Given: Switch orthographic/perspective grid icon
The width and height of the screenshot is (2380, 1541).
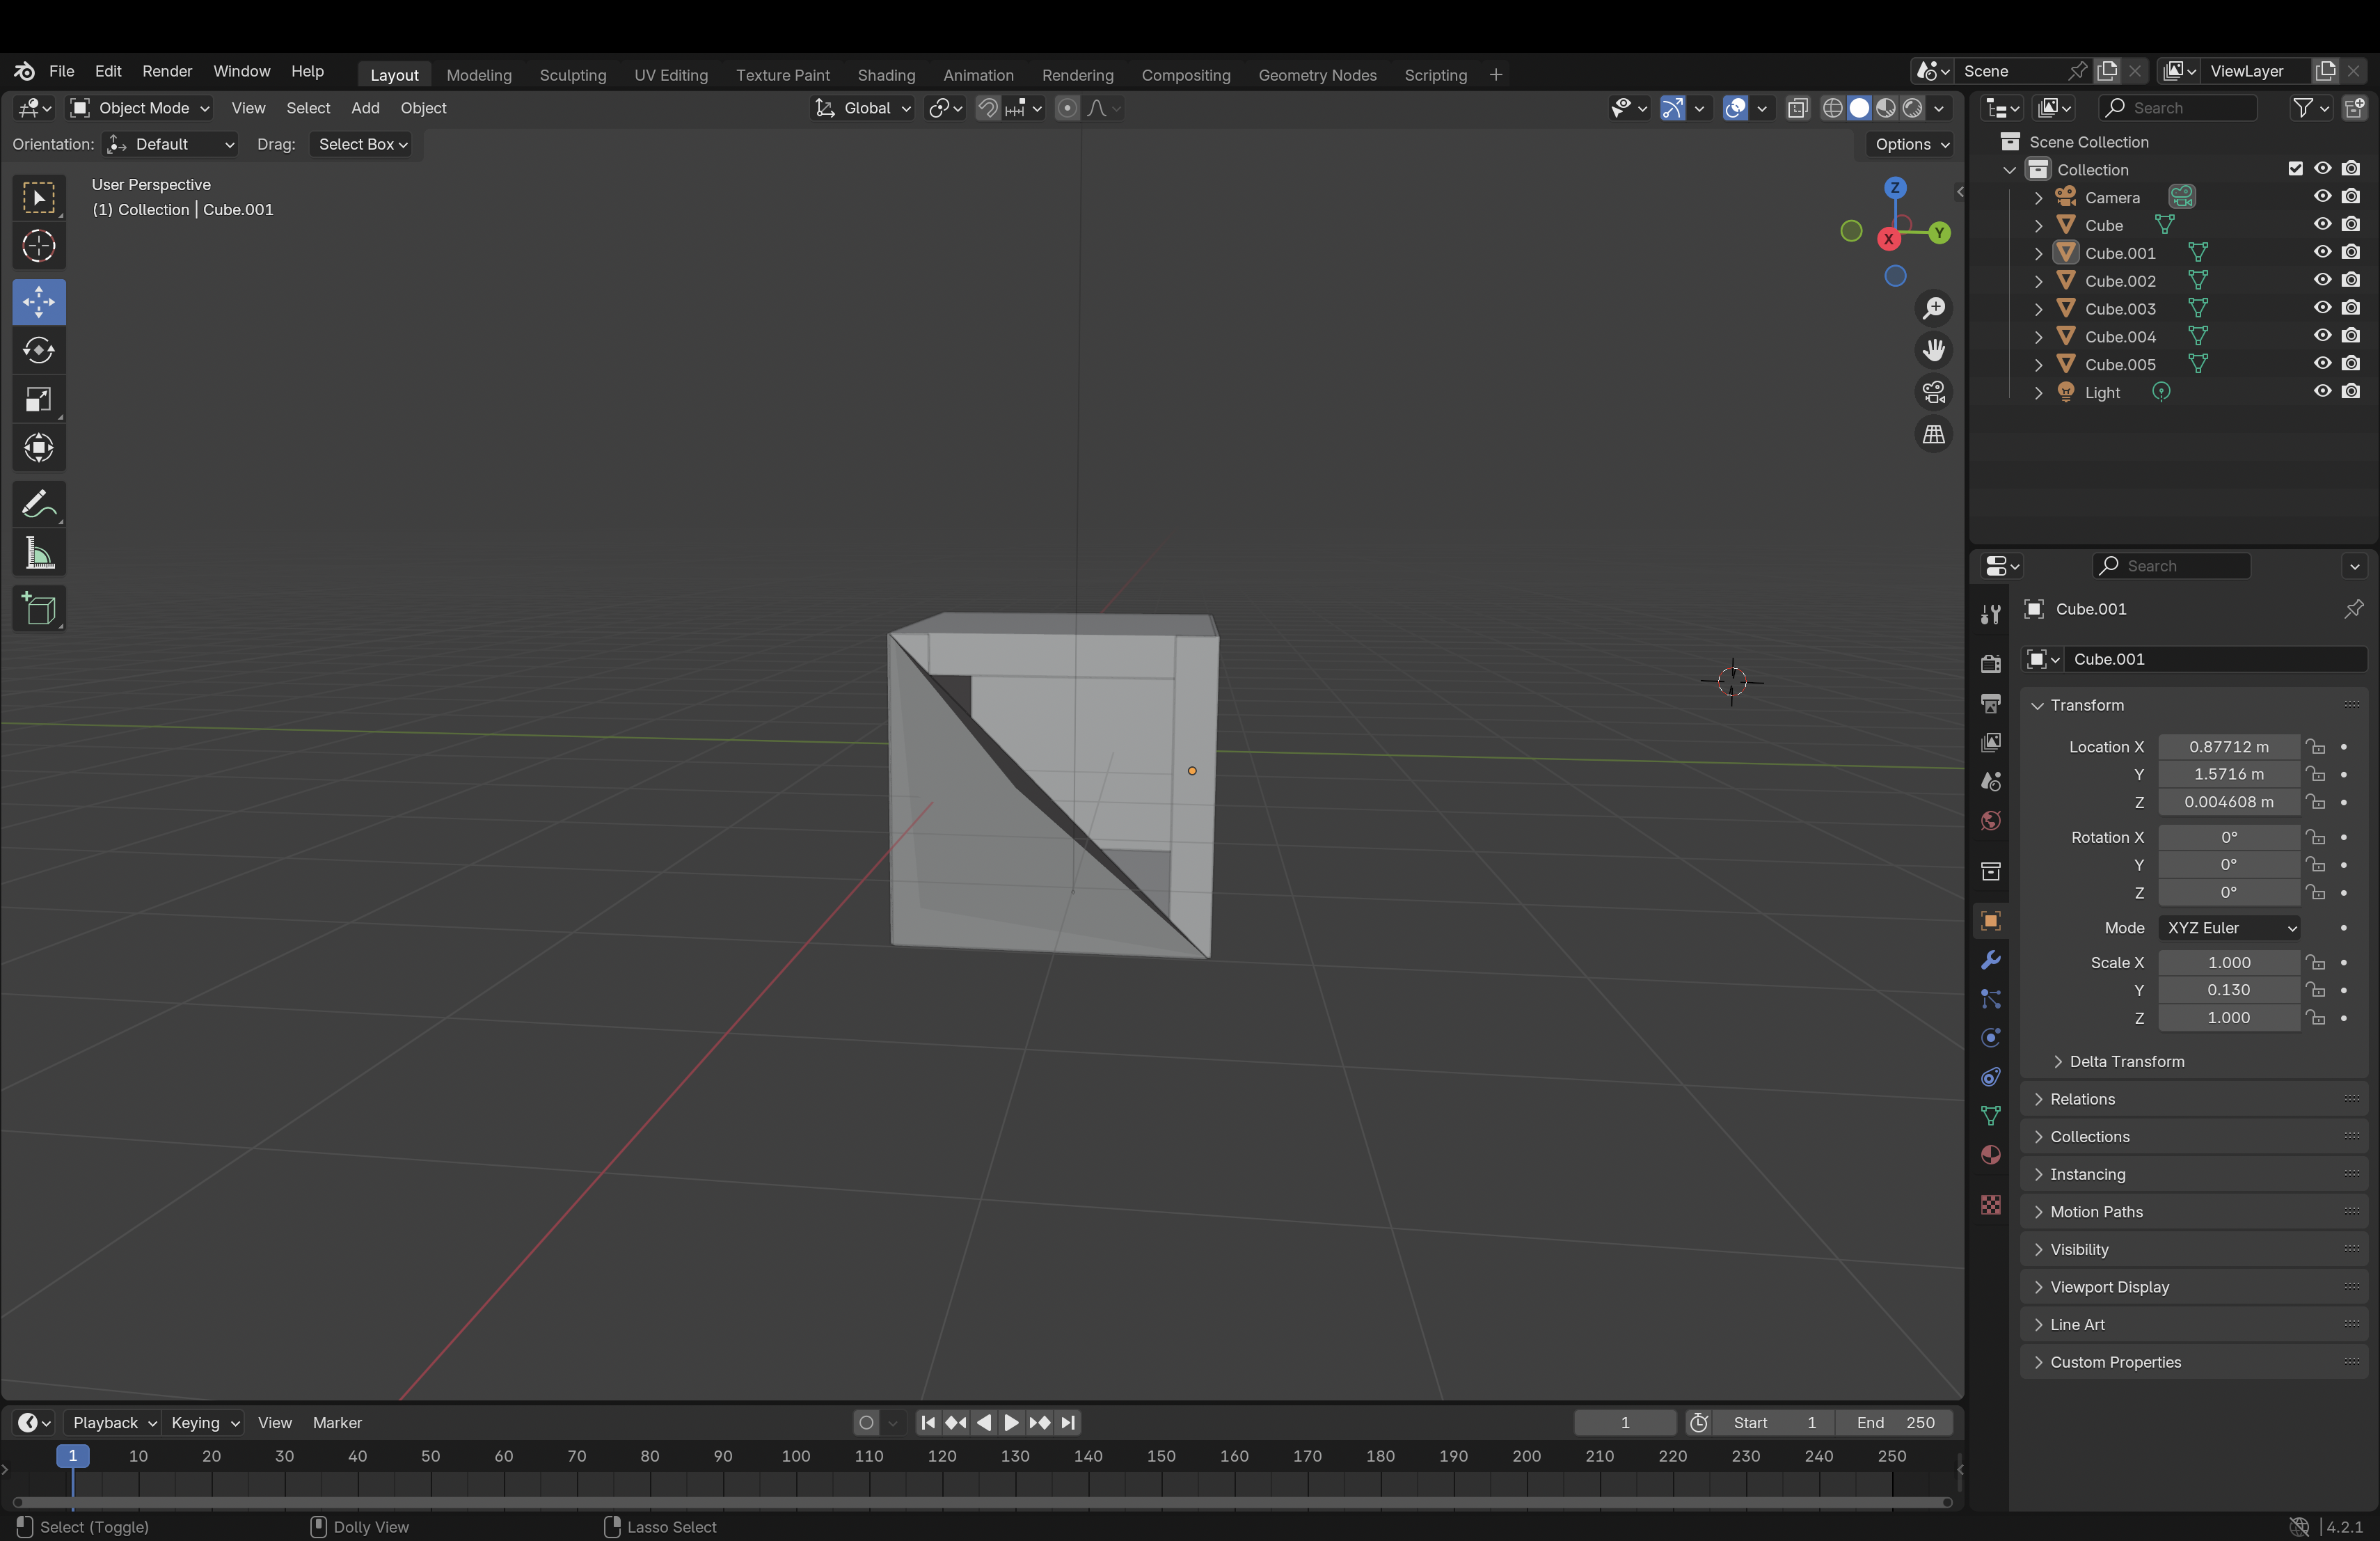Looking at the screenshot, I should 1934,435.
